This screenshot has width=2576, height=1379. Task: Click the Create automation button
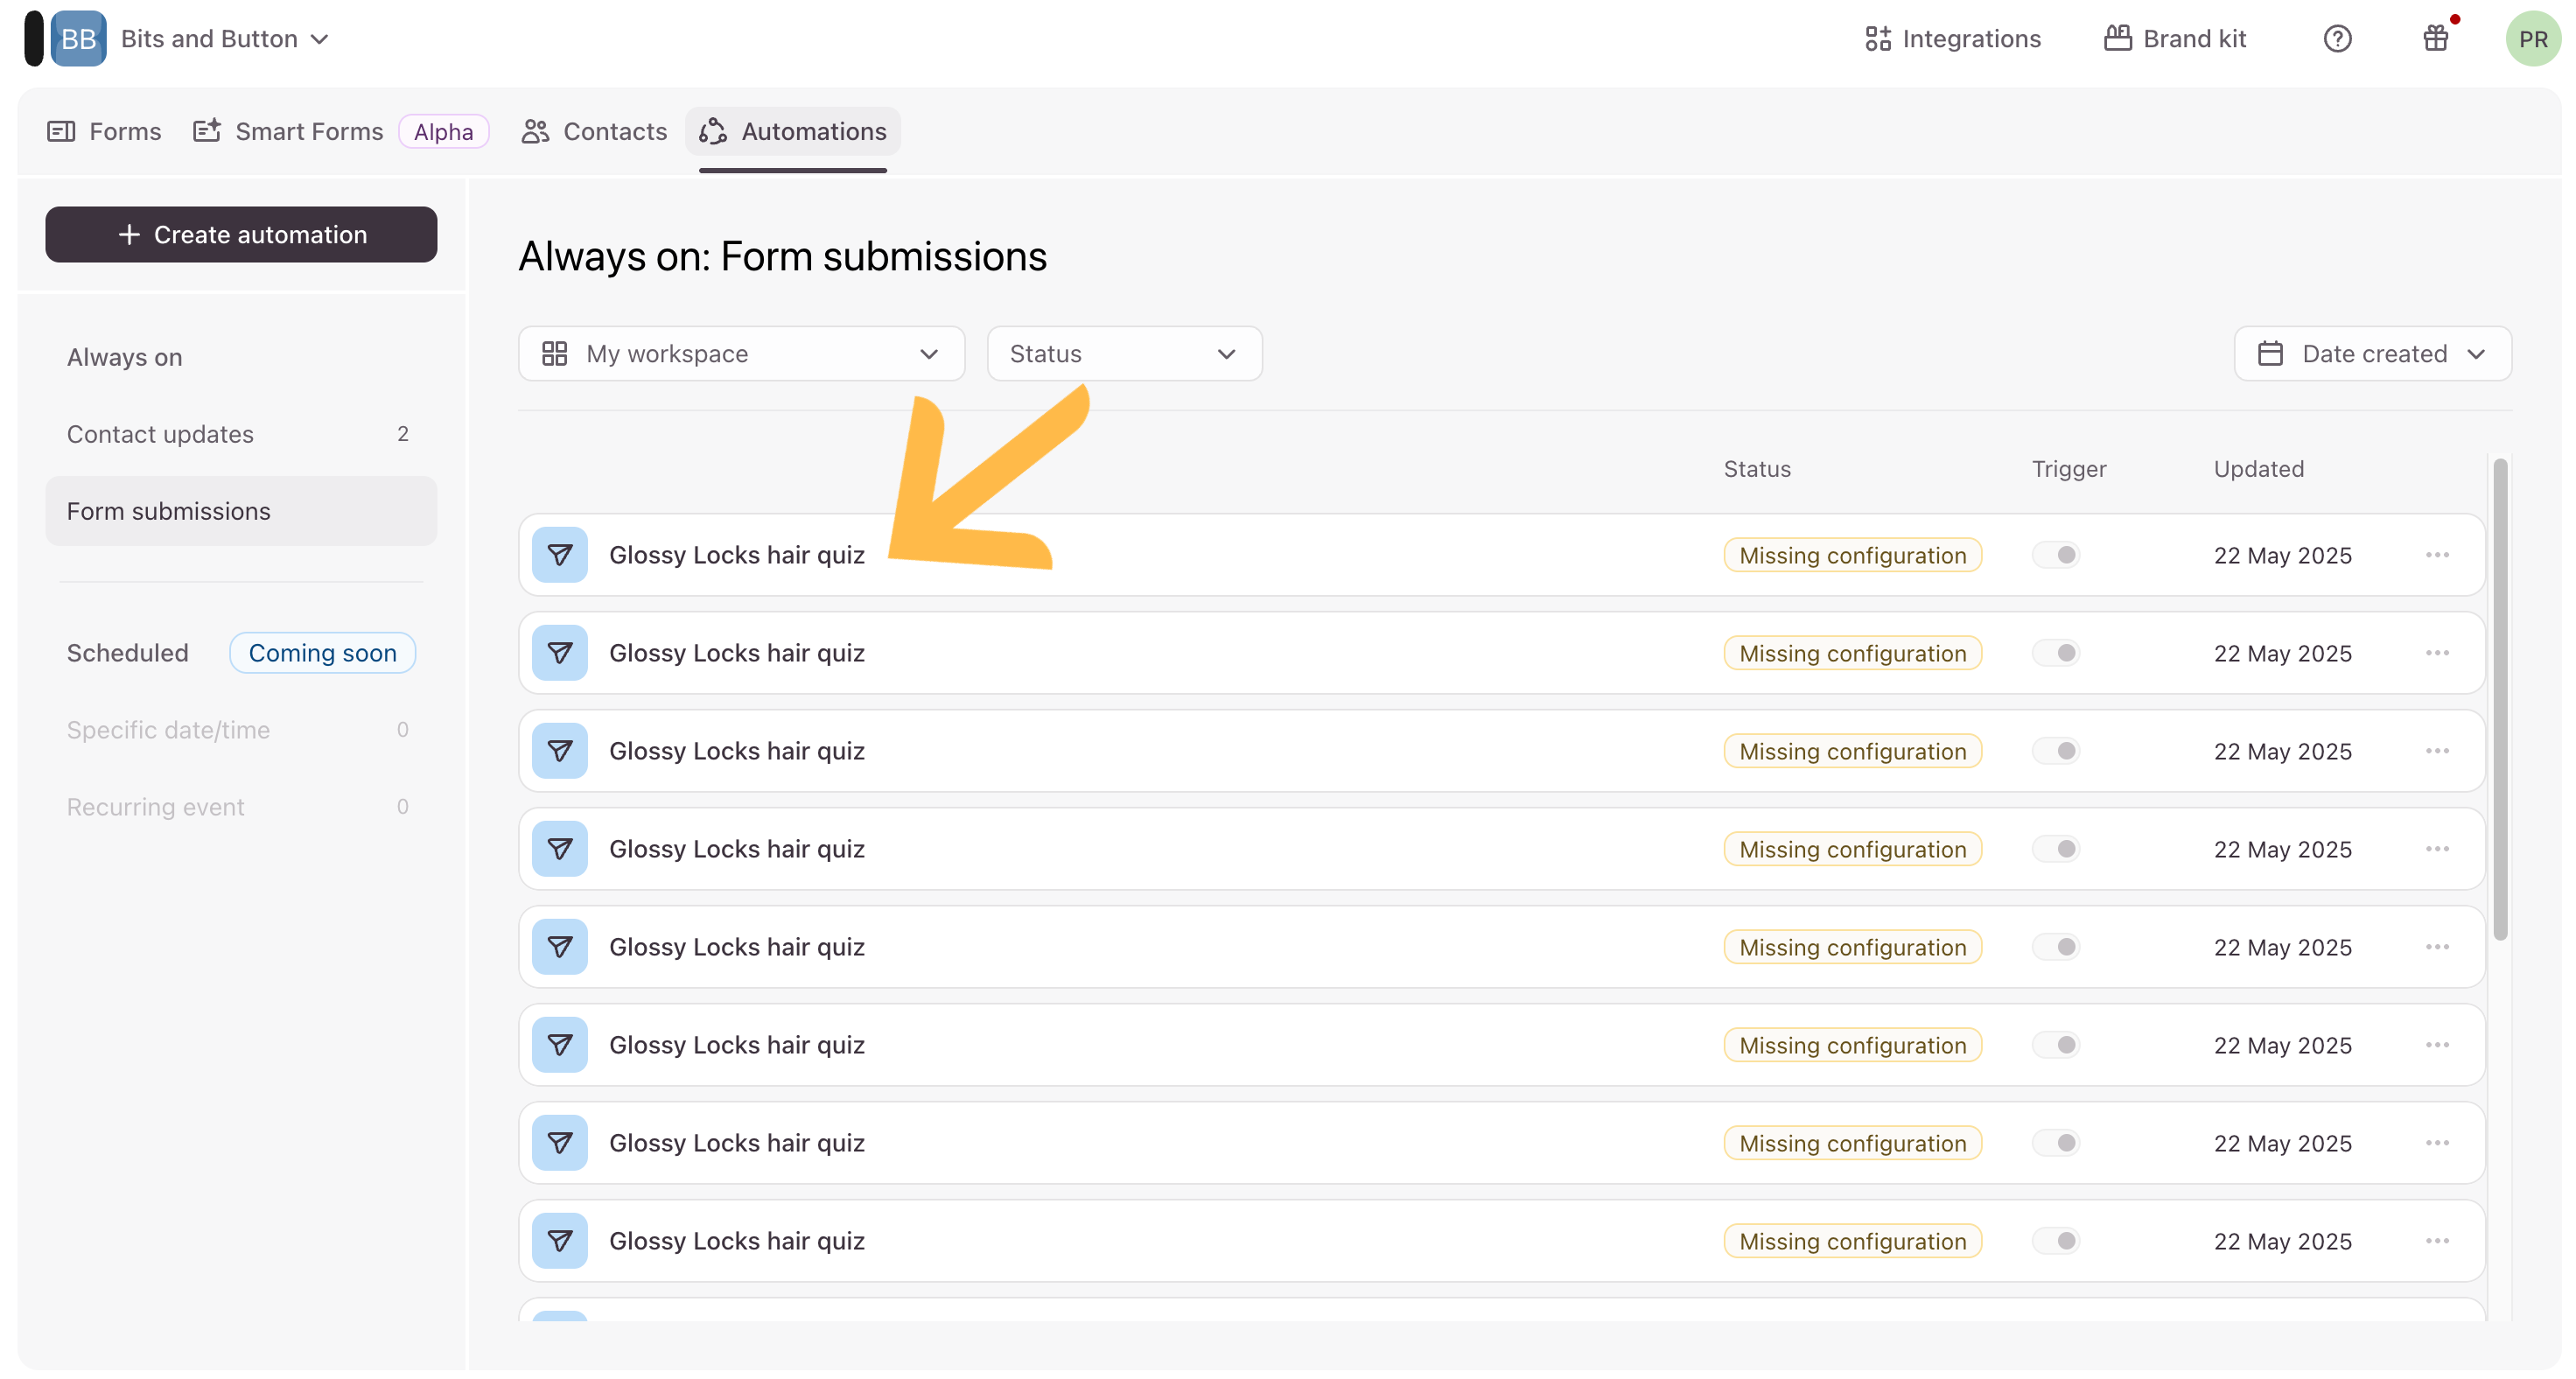click(x=241, y=235)
